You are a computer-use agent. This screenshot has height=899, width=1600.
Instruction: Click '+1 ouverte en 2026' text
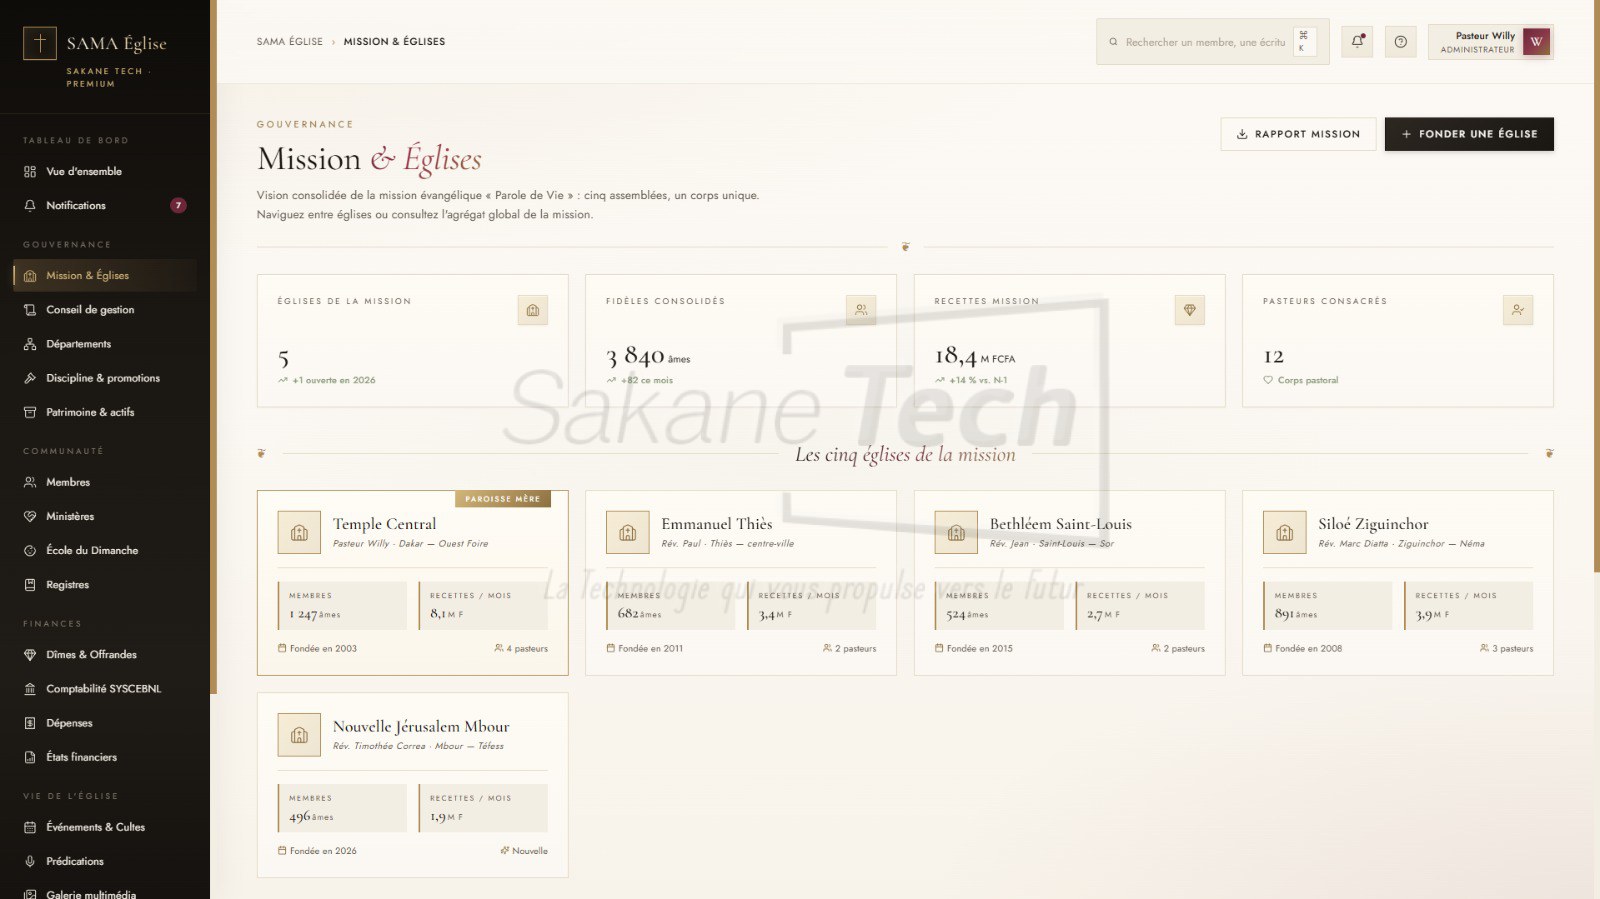pyautogui.click(x=327, y=380)
